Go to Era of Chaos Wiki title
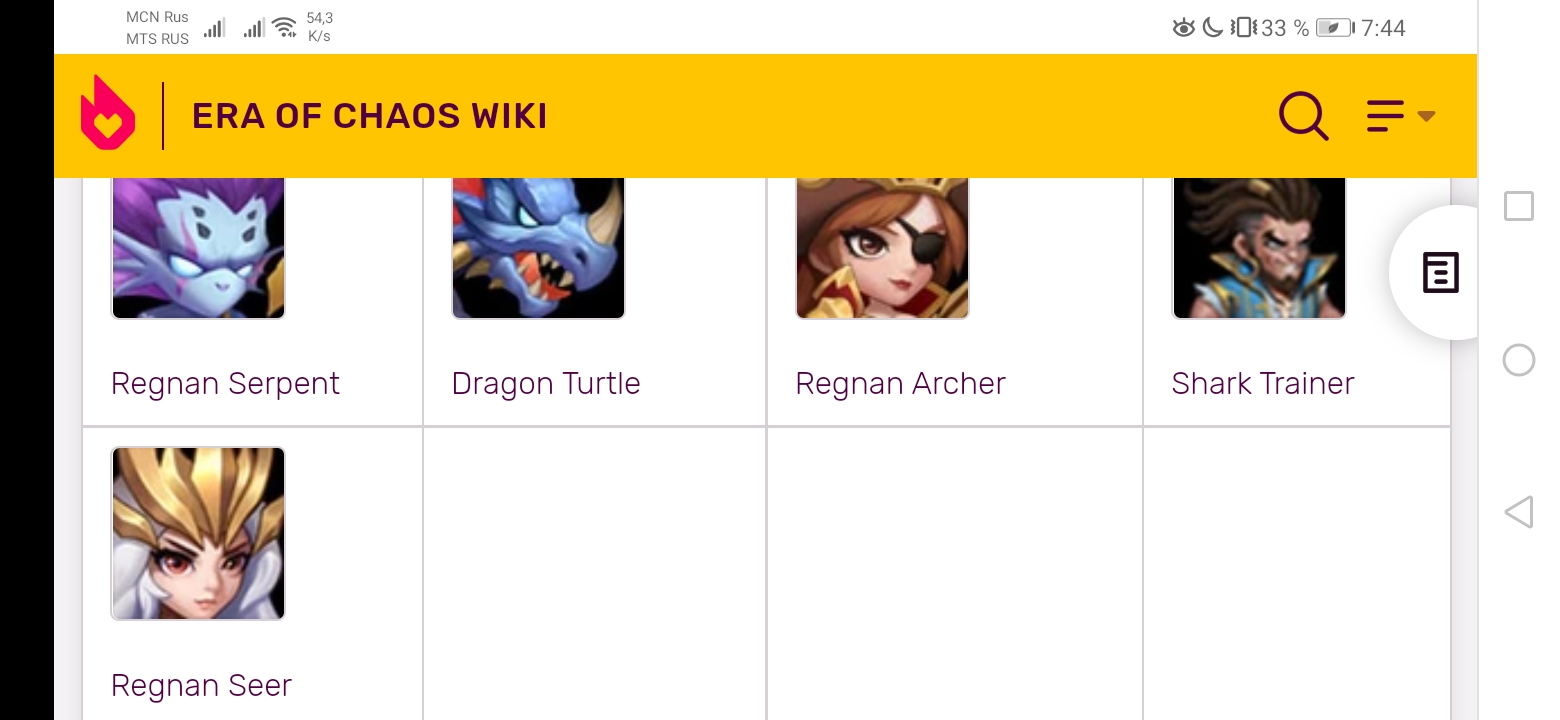The image size is (1560, 720). coord(370,116)
